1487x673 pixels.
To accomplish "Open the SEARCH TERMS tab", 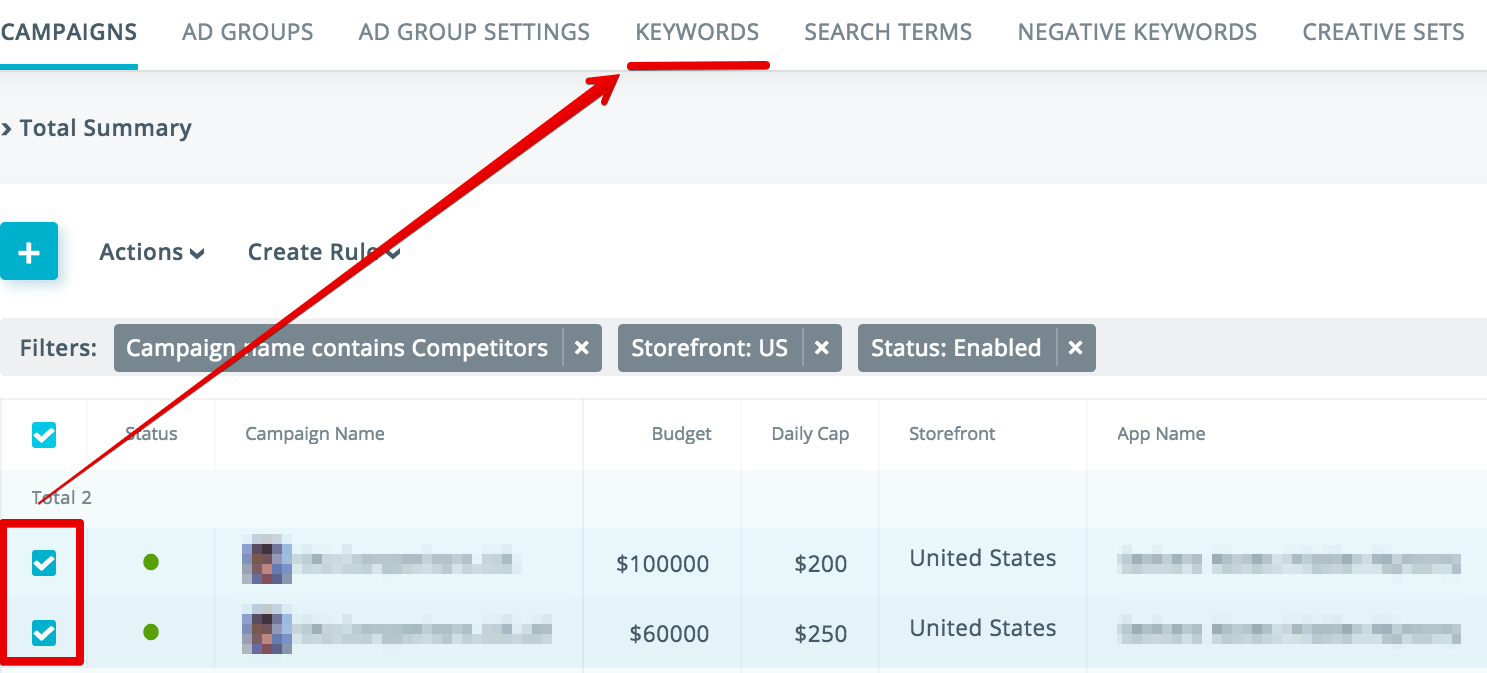I will 887,31.
